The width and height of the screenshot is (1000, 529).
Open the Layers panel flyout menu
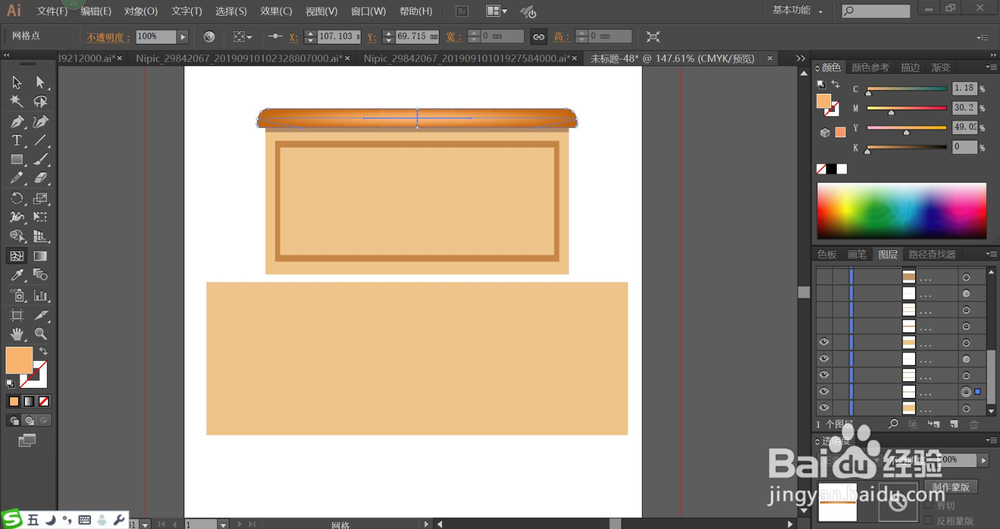coord(990,254)
